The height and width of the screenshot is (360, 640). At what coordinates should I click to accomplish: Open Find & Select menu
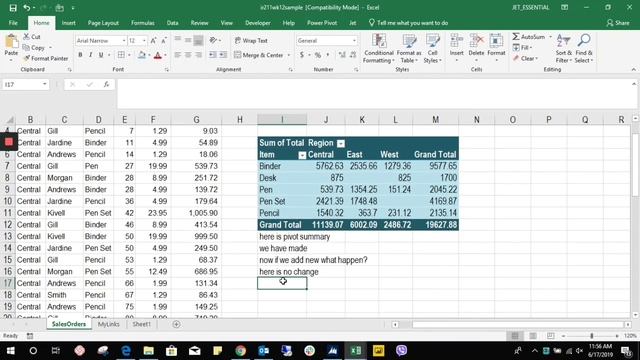584,49
